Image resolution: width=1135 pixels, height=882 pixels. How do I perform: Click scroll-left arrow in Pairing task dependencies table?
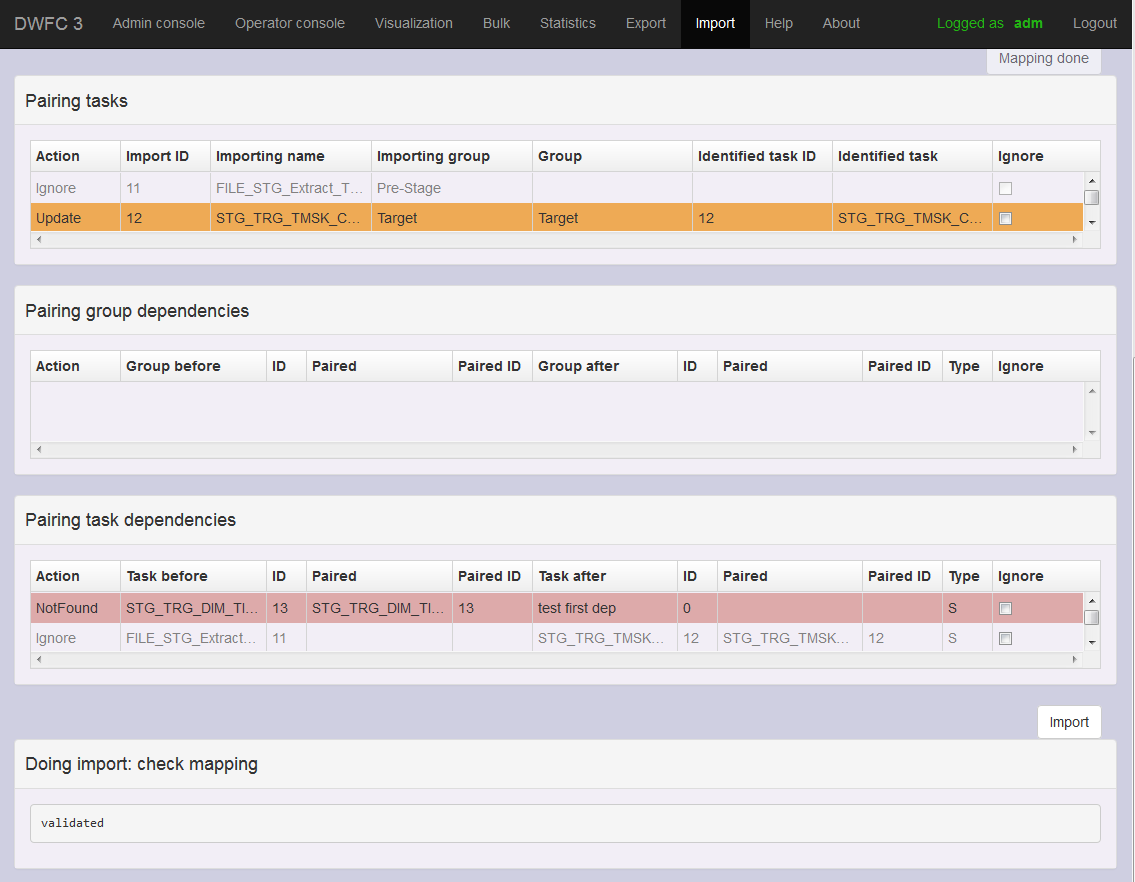pyautogui.click(x=39, y=660)
